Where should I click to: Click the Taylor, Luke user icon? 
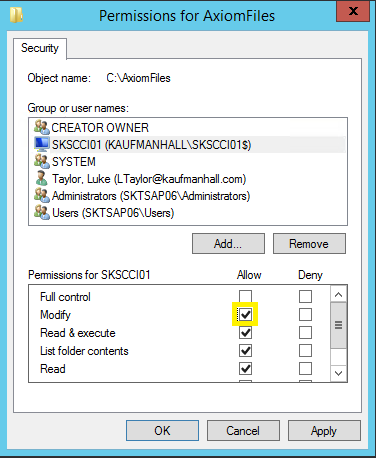[x=41, y=178]
